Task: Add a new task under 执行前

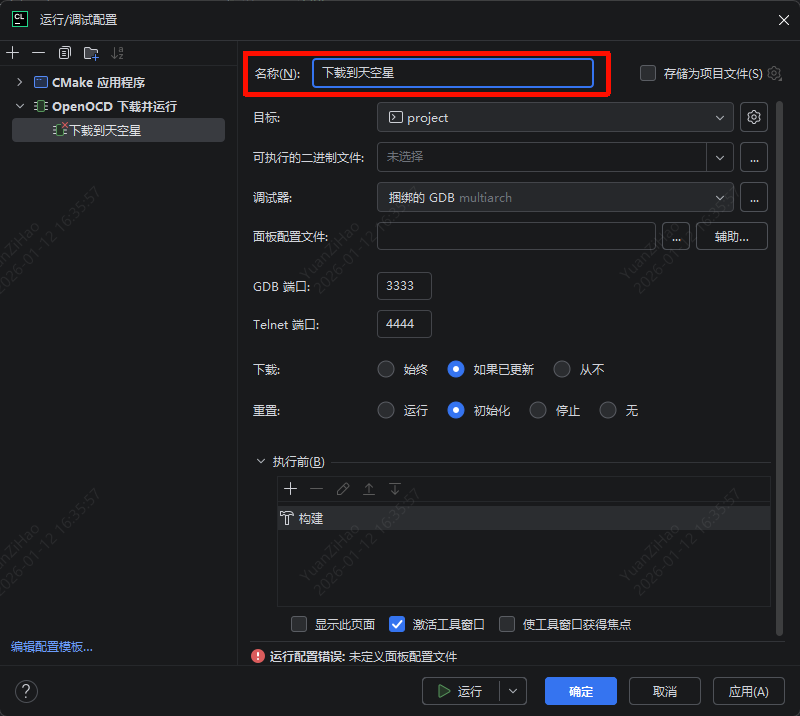Action: [290, 489]
